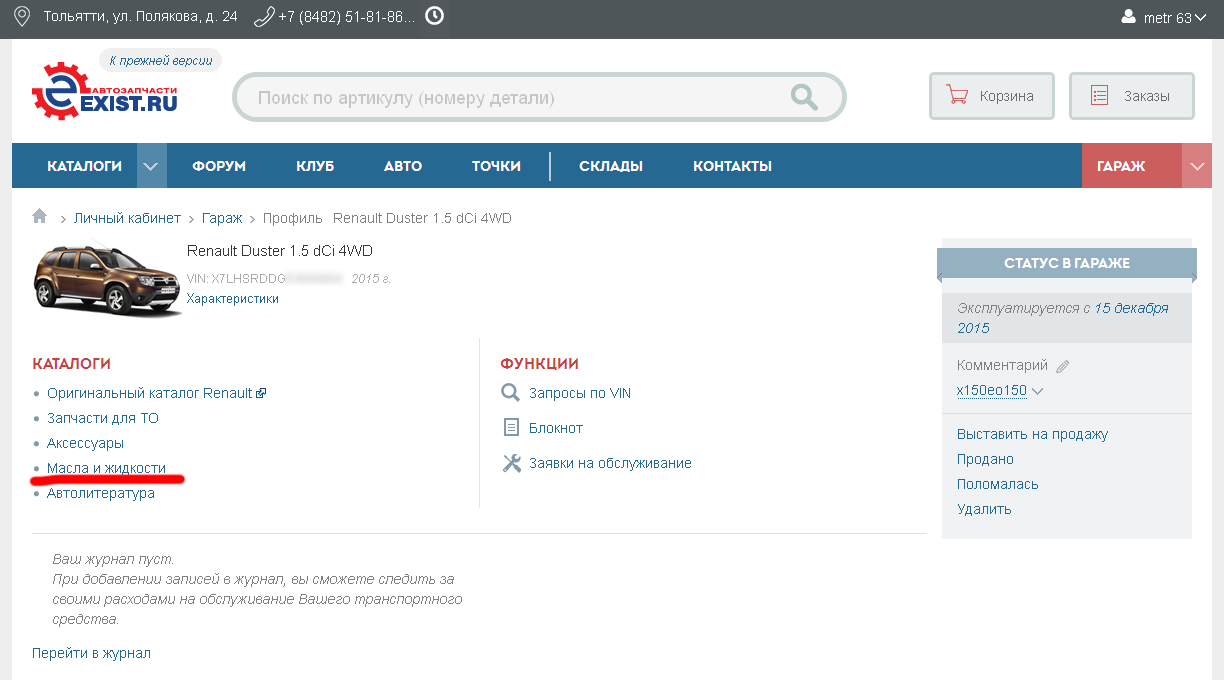
Task: Click the Renault Duster car thumbnail
Action: pos(107,278)
